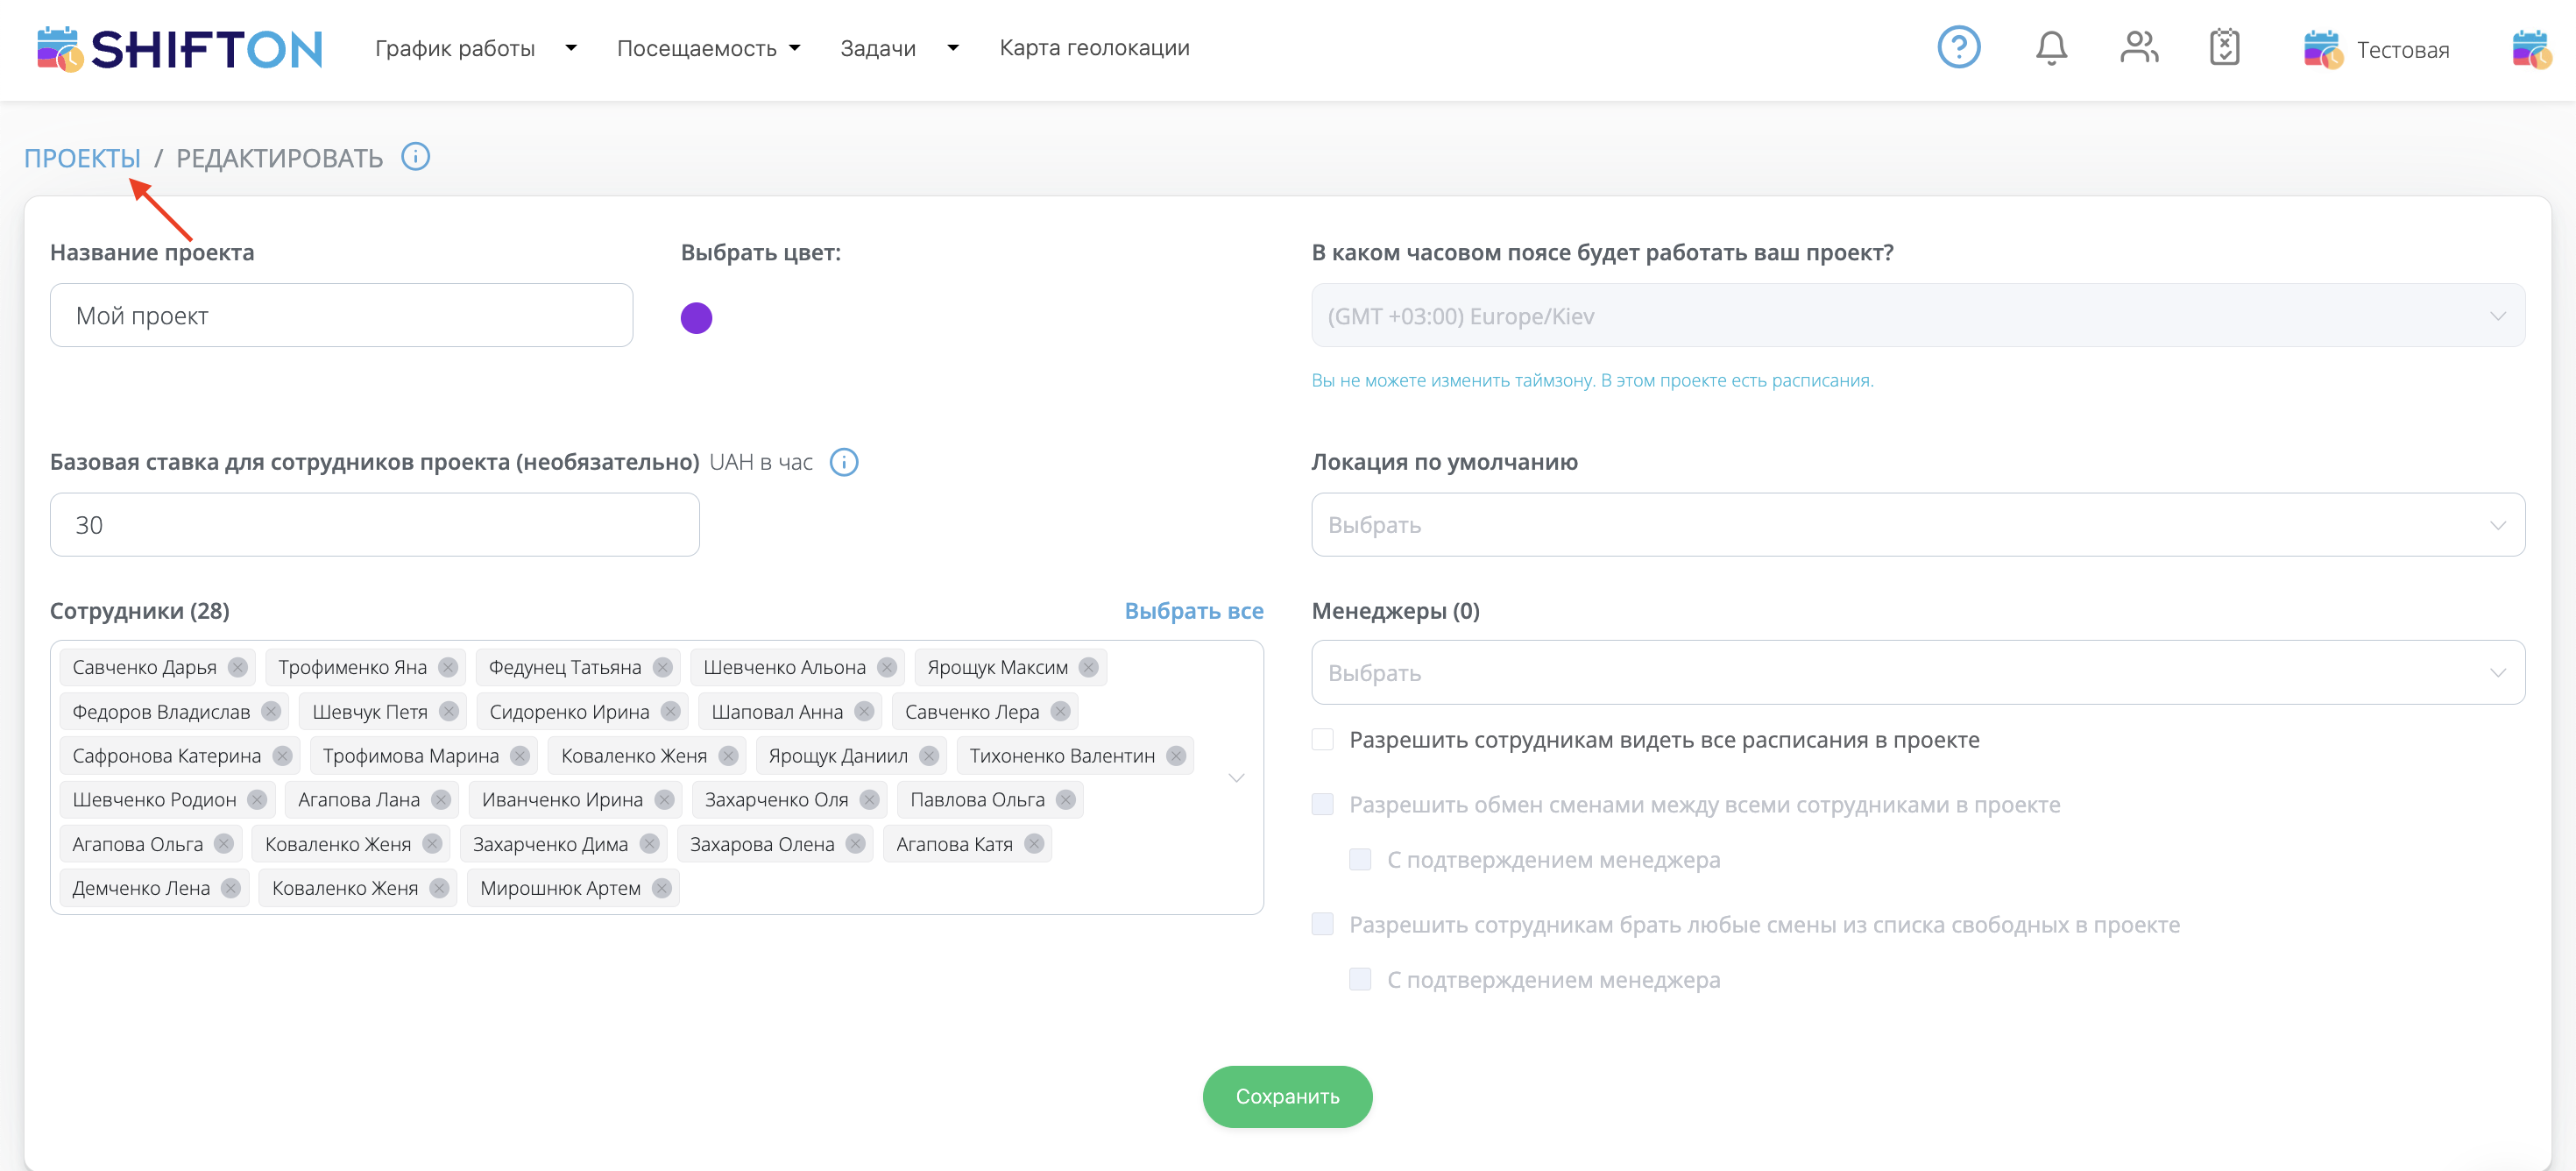This screenshot has width=2576, height=1171.
Task: Click the profile avatar calendar icon
Action: (x=2531, y=49)
